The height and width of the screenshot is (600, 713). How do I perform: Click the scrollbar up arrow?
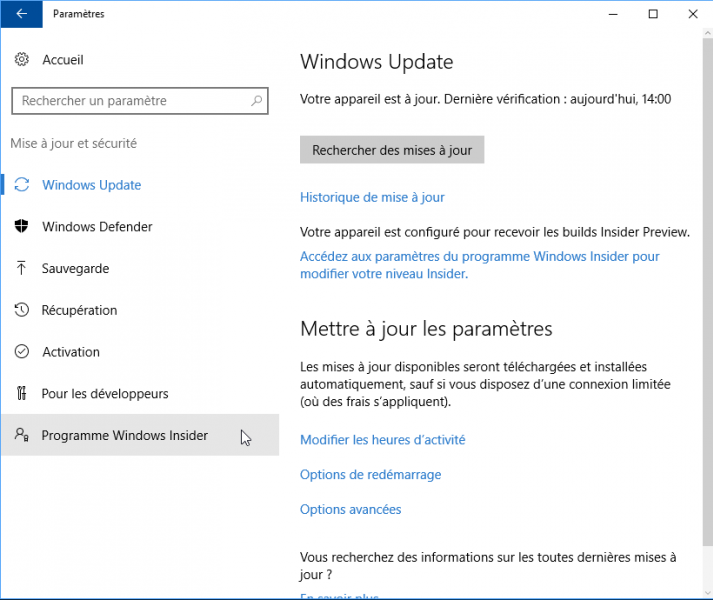708,33
